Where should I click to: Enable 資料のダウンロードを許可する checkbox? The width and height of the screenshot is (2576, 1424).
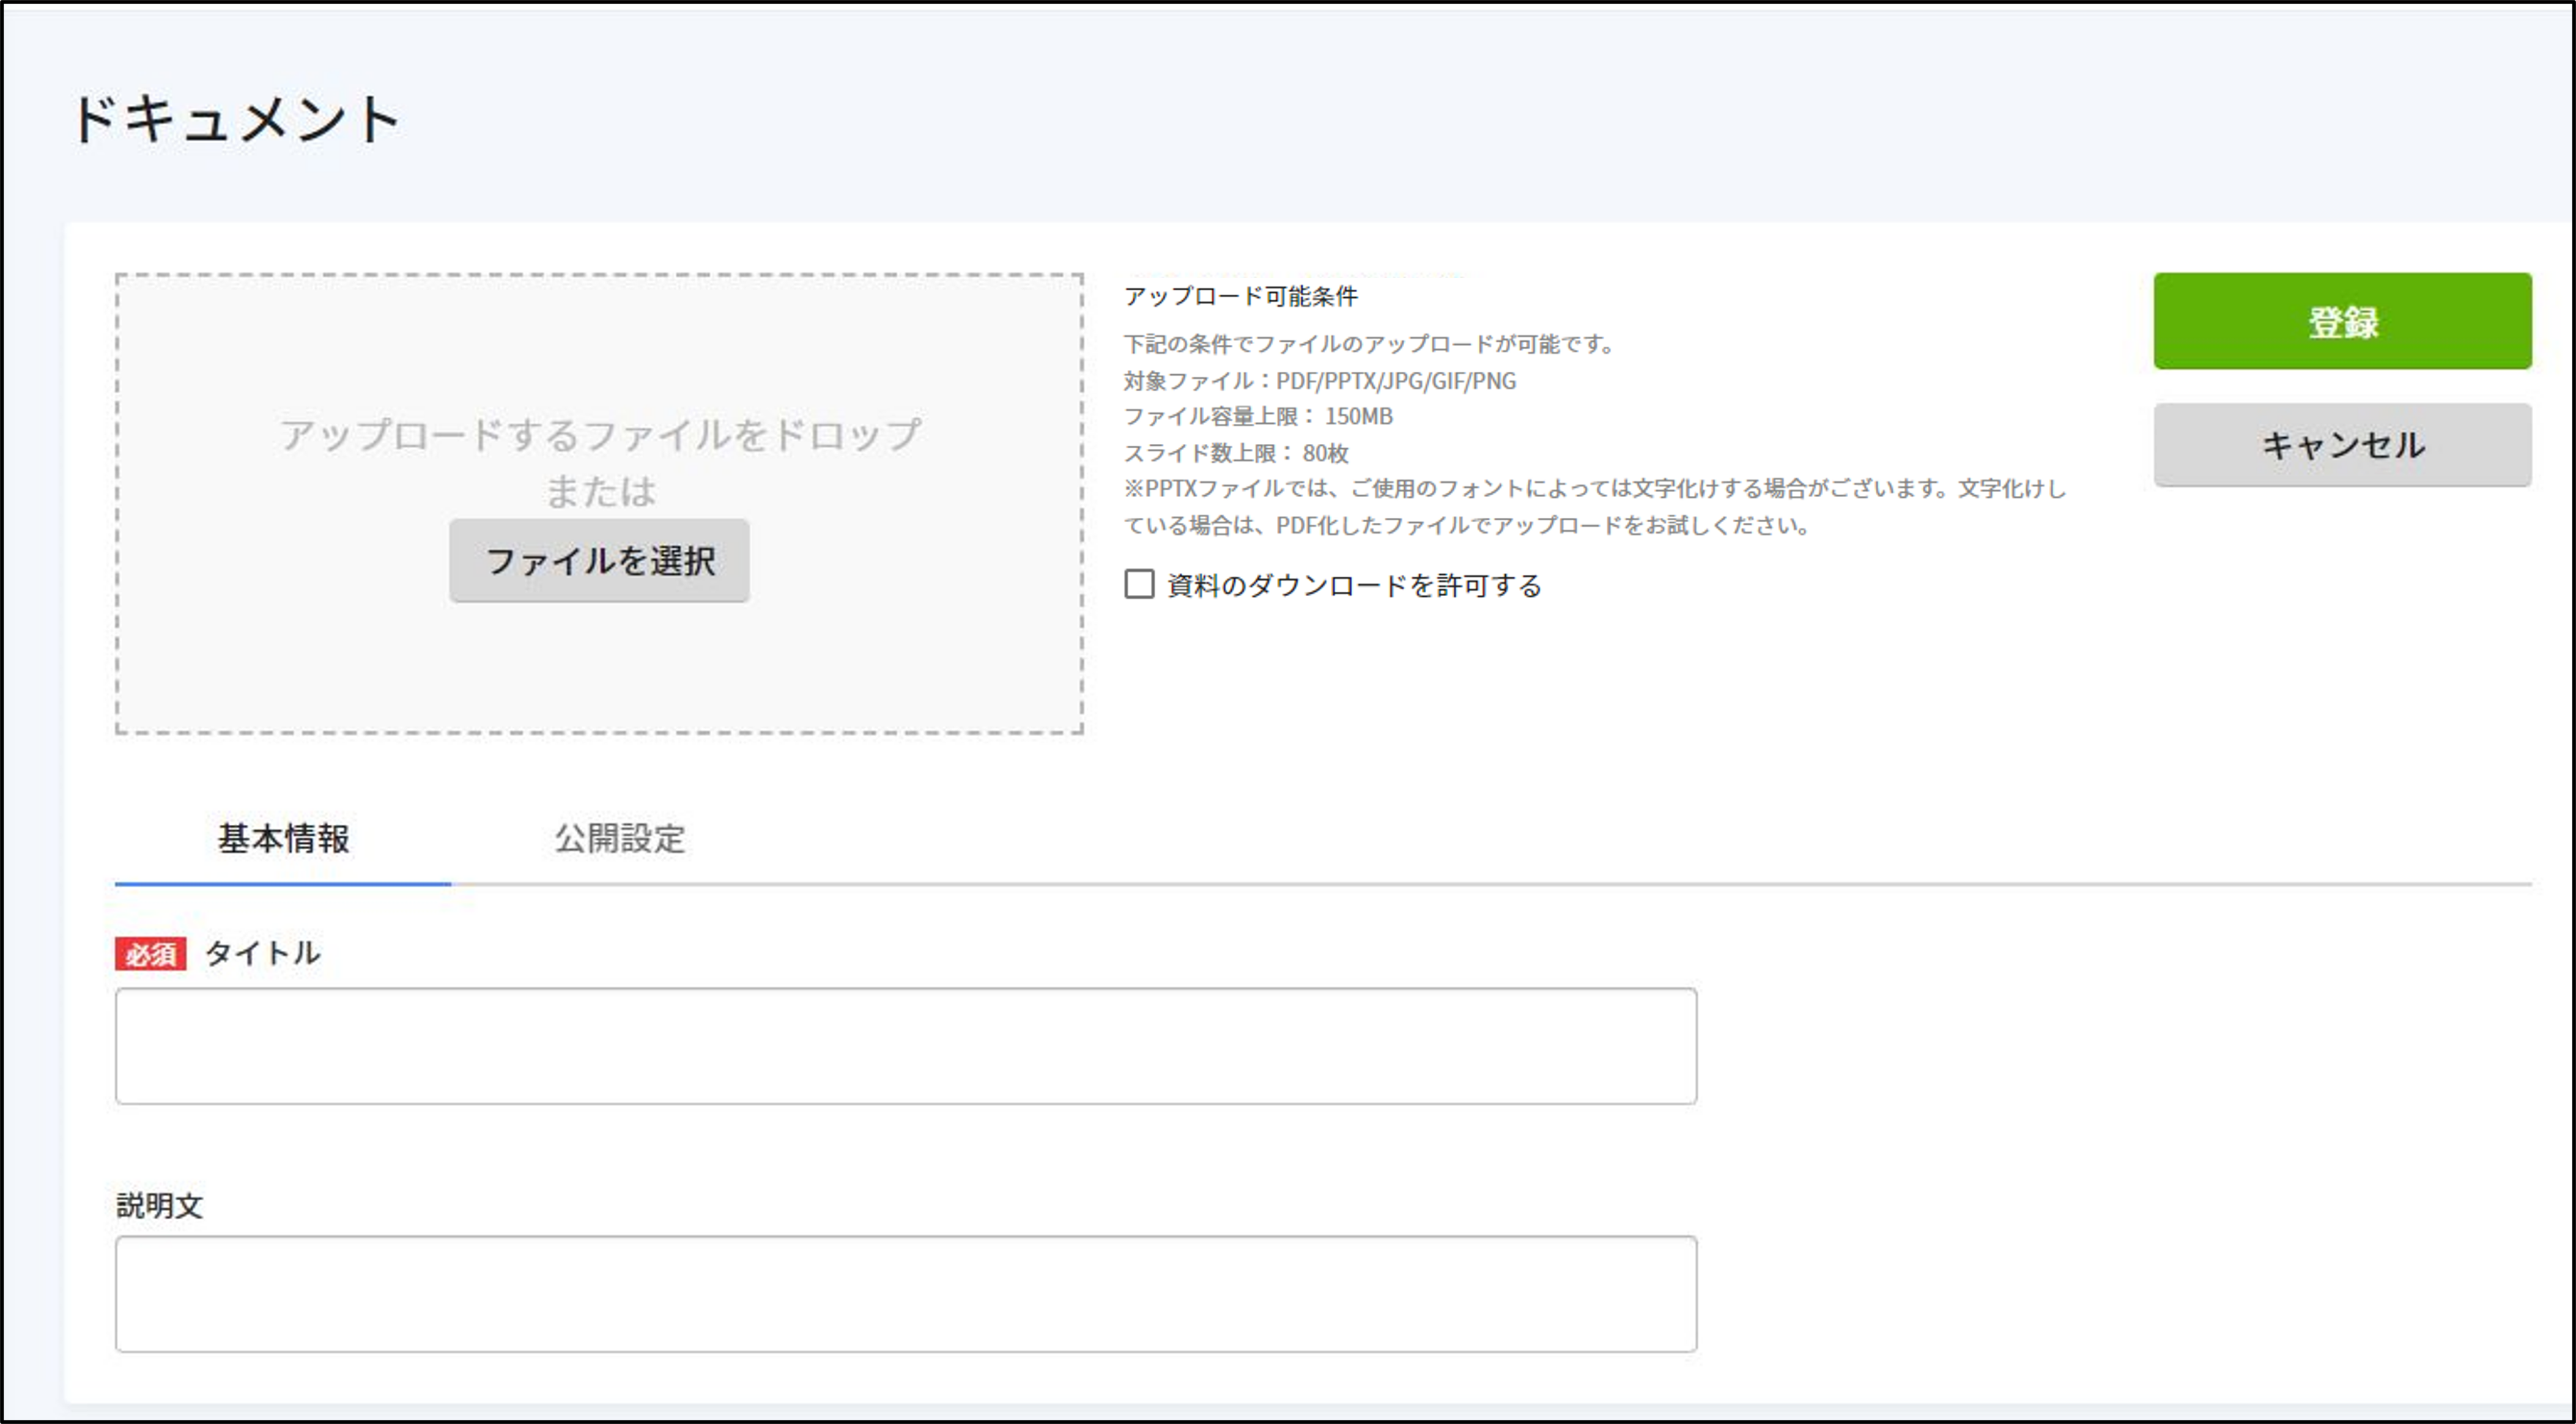(x=1139, y=584)
